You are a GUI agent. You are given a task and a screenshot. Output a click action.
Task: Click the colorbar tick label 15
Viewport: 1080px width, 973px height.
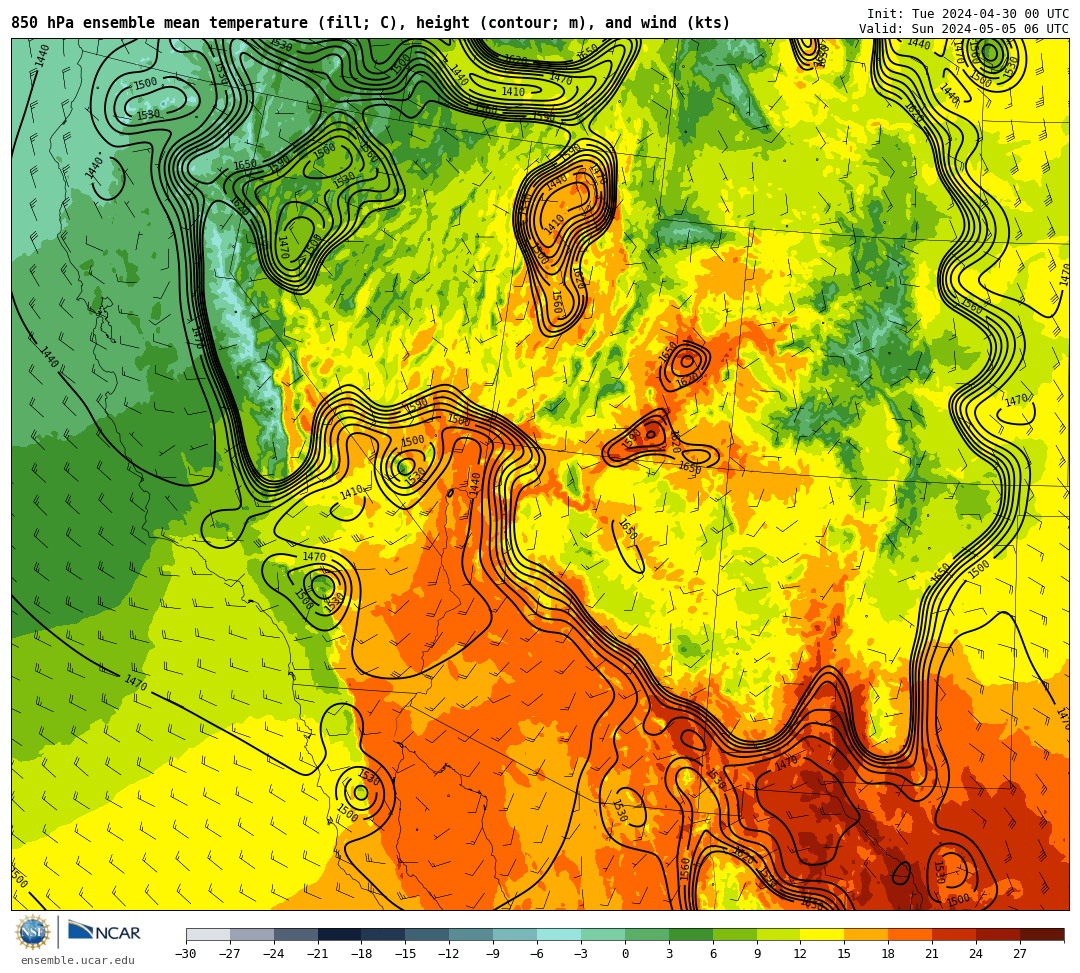844,954
